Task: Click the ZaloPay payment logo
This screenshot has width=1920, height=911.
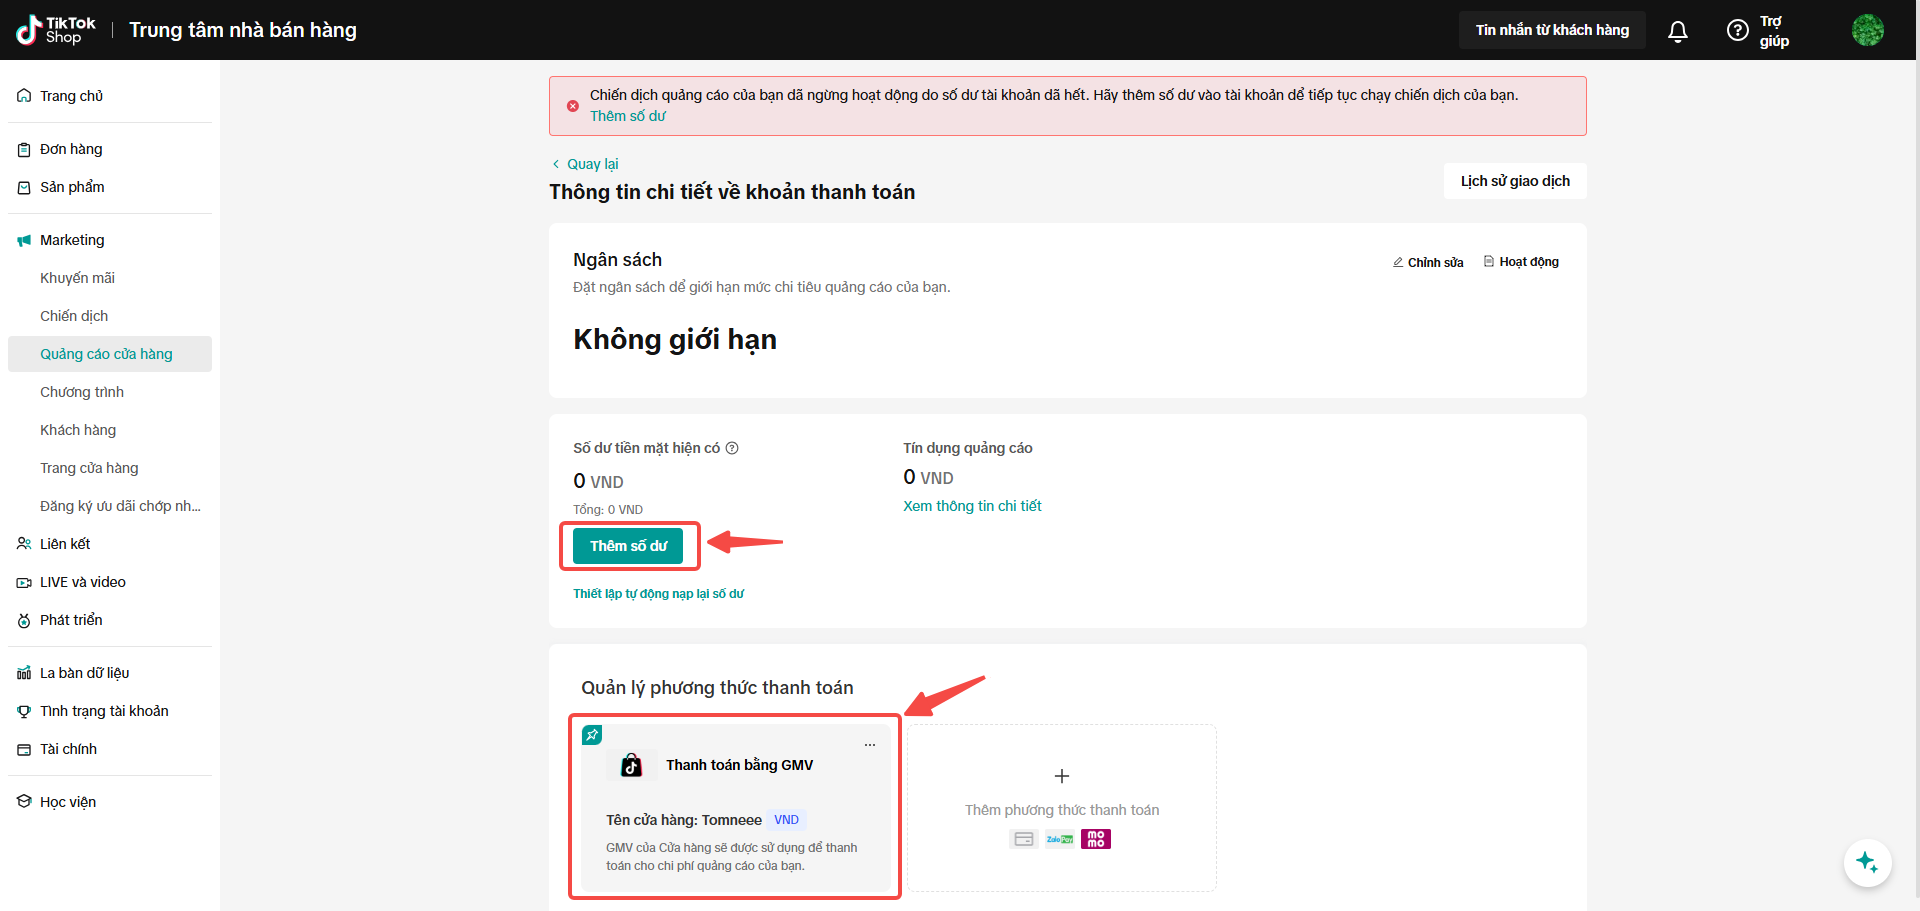Action: [1060, 839]
